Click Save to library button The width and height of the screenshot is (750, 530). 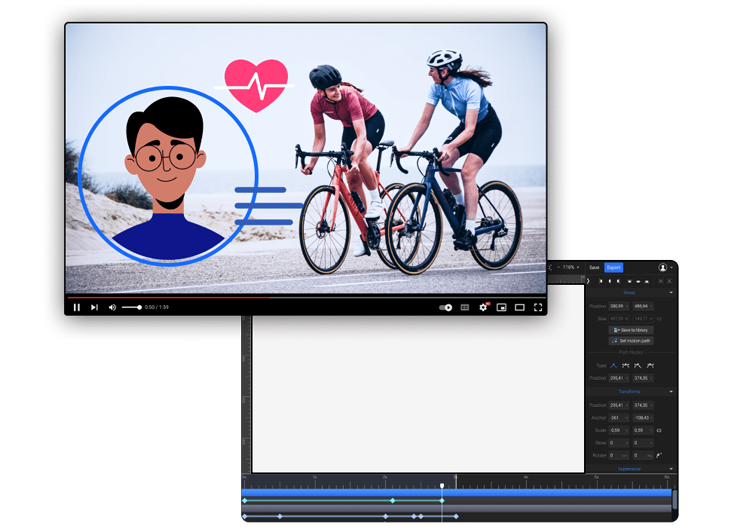coord(631,330)
